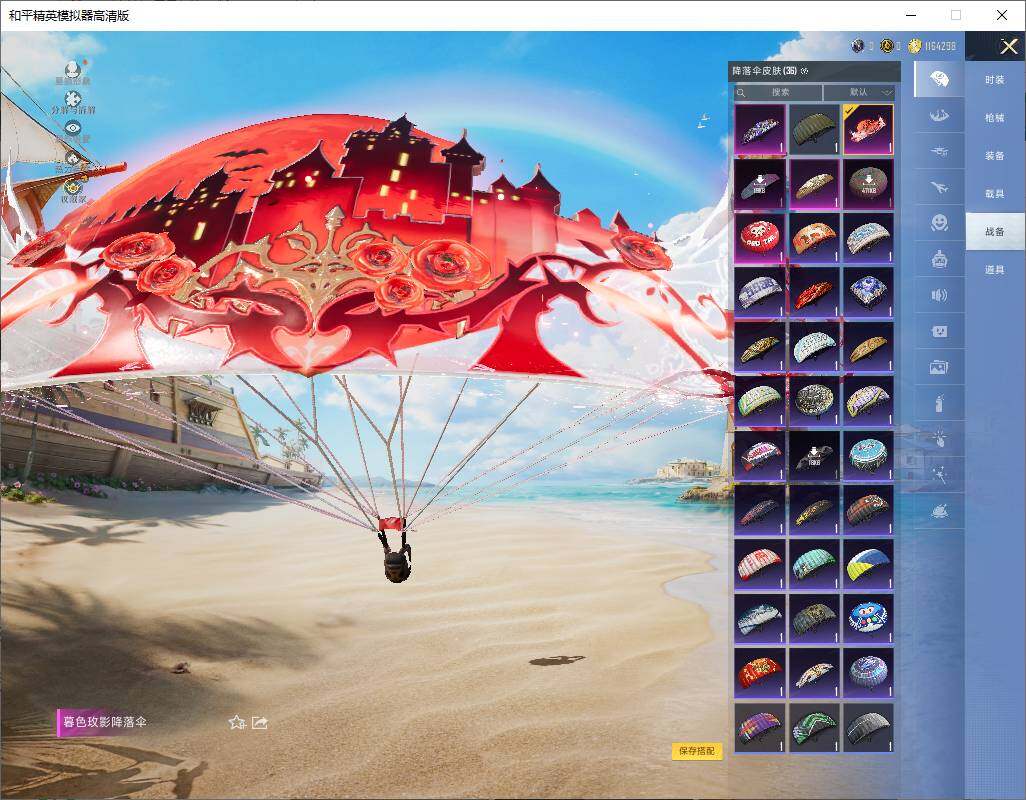Open the photo background gallery icon
1026x800 pixels.
coord(939,367)
